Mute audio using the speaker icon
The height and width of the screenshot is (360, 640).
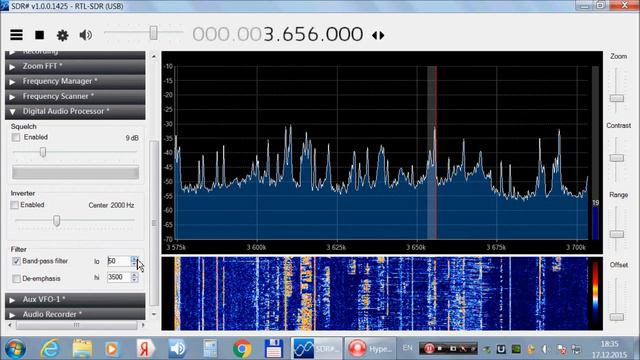point(86,35)
